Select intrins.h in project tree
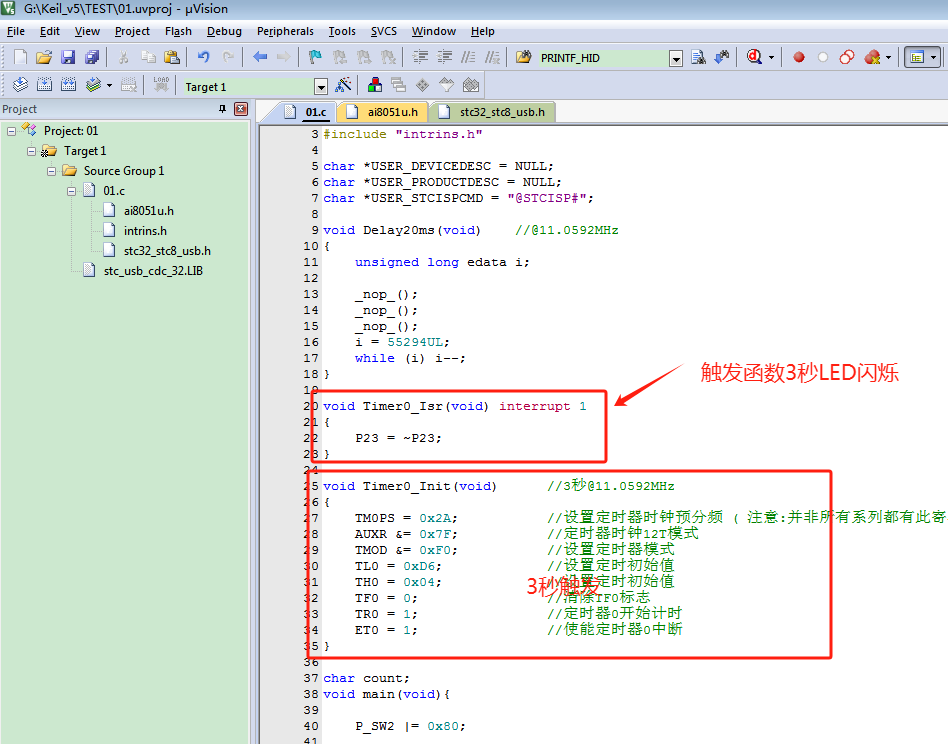 click(145, 231)
